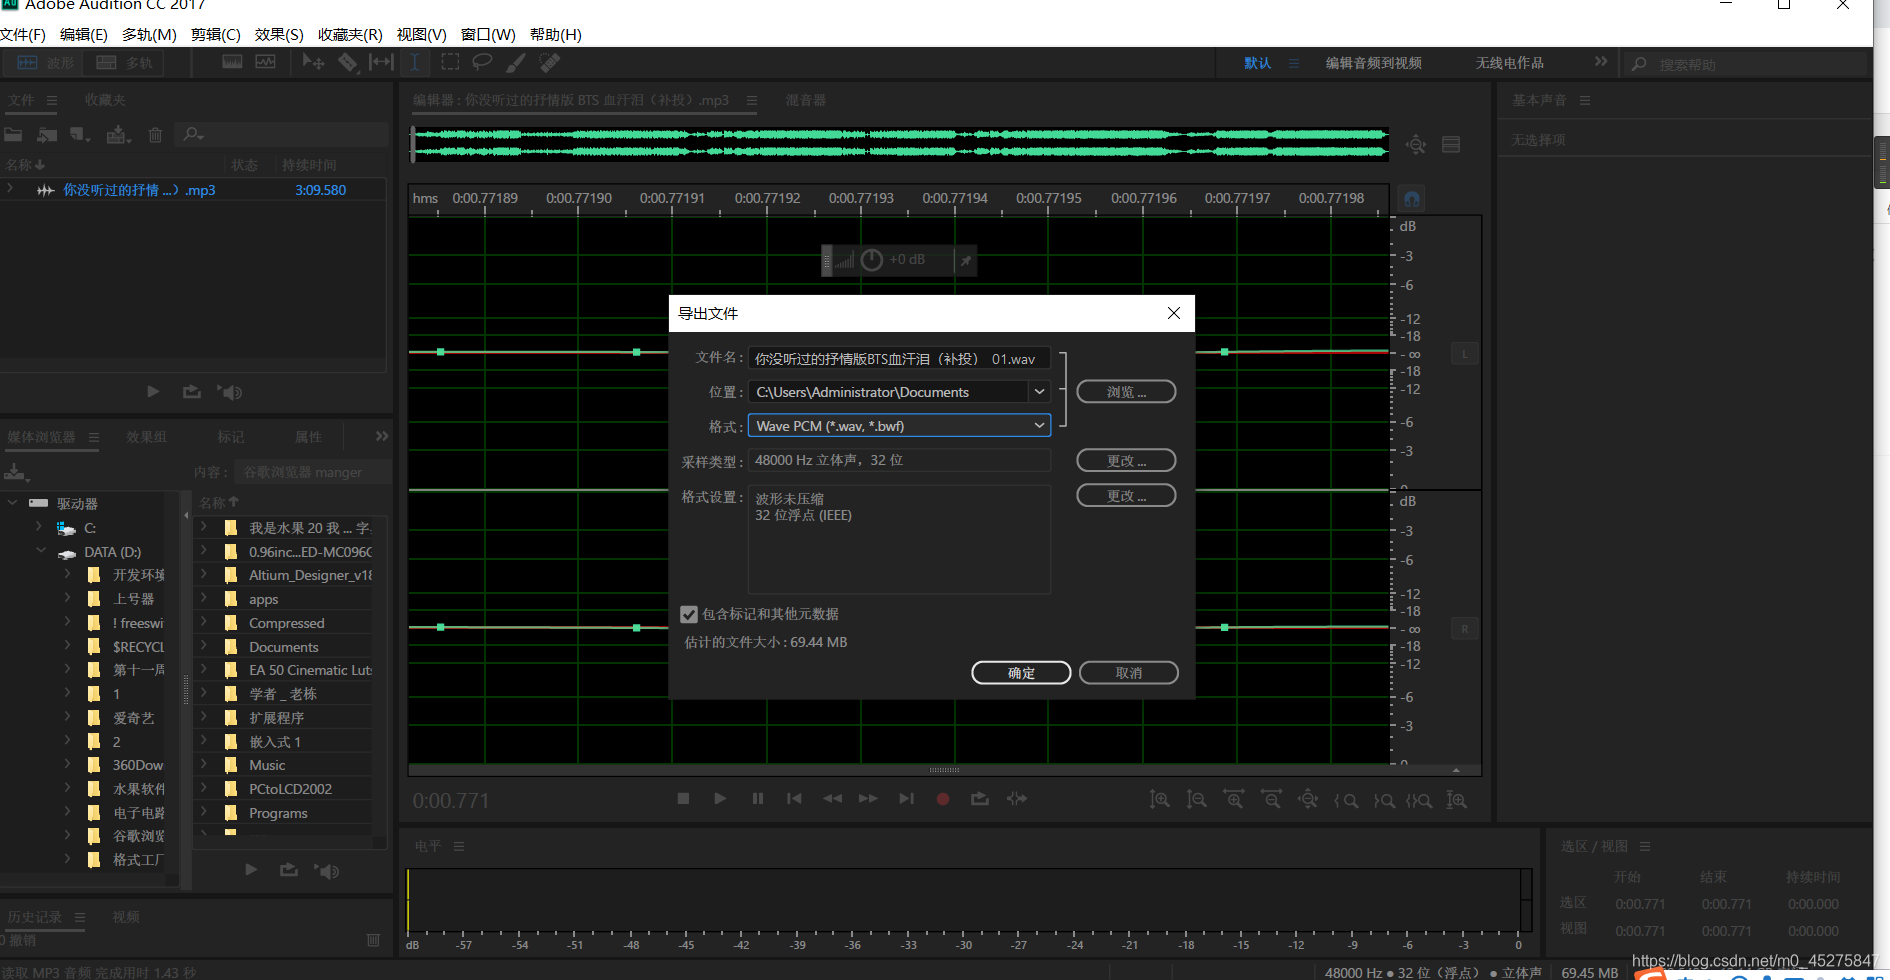The width and height of the screenshot is (1890, 980).
Task: Click Import File icon in Files panel
Action: click(47, 134)
